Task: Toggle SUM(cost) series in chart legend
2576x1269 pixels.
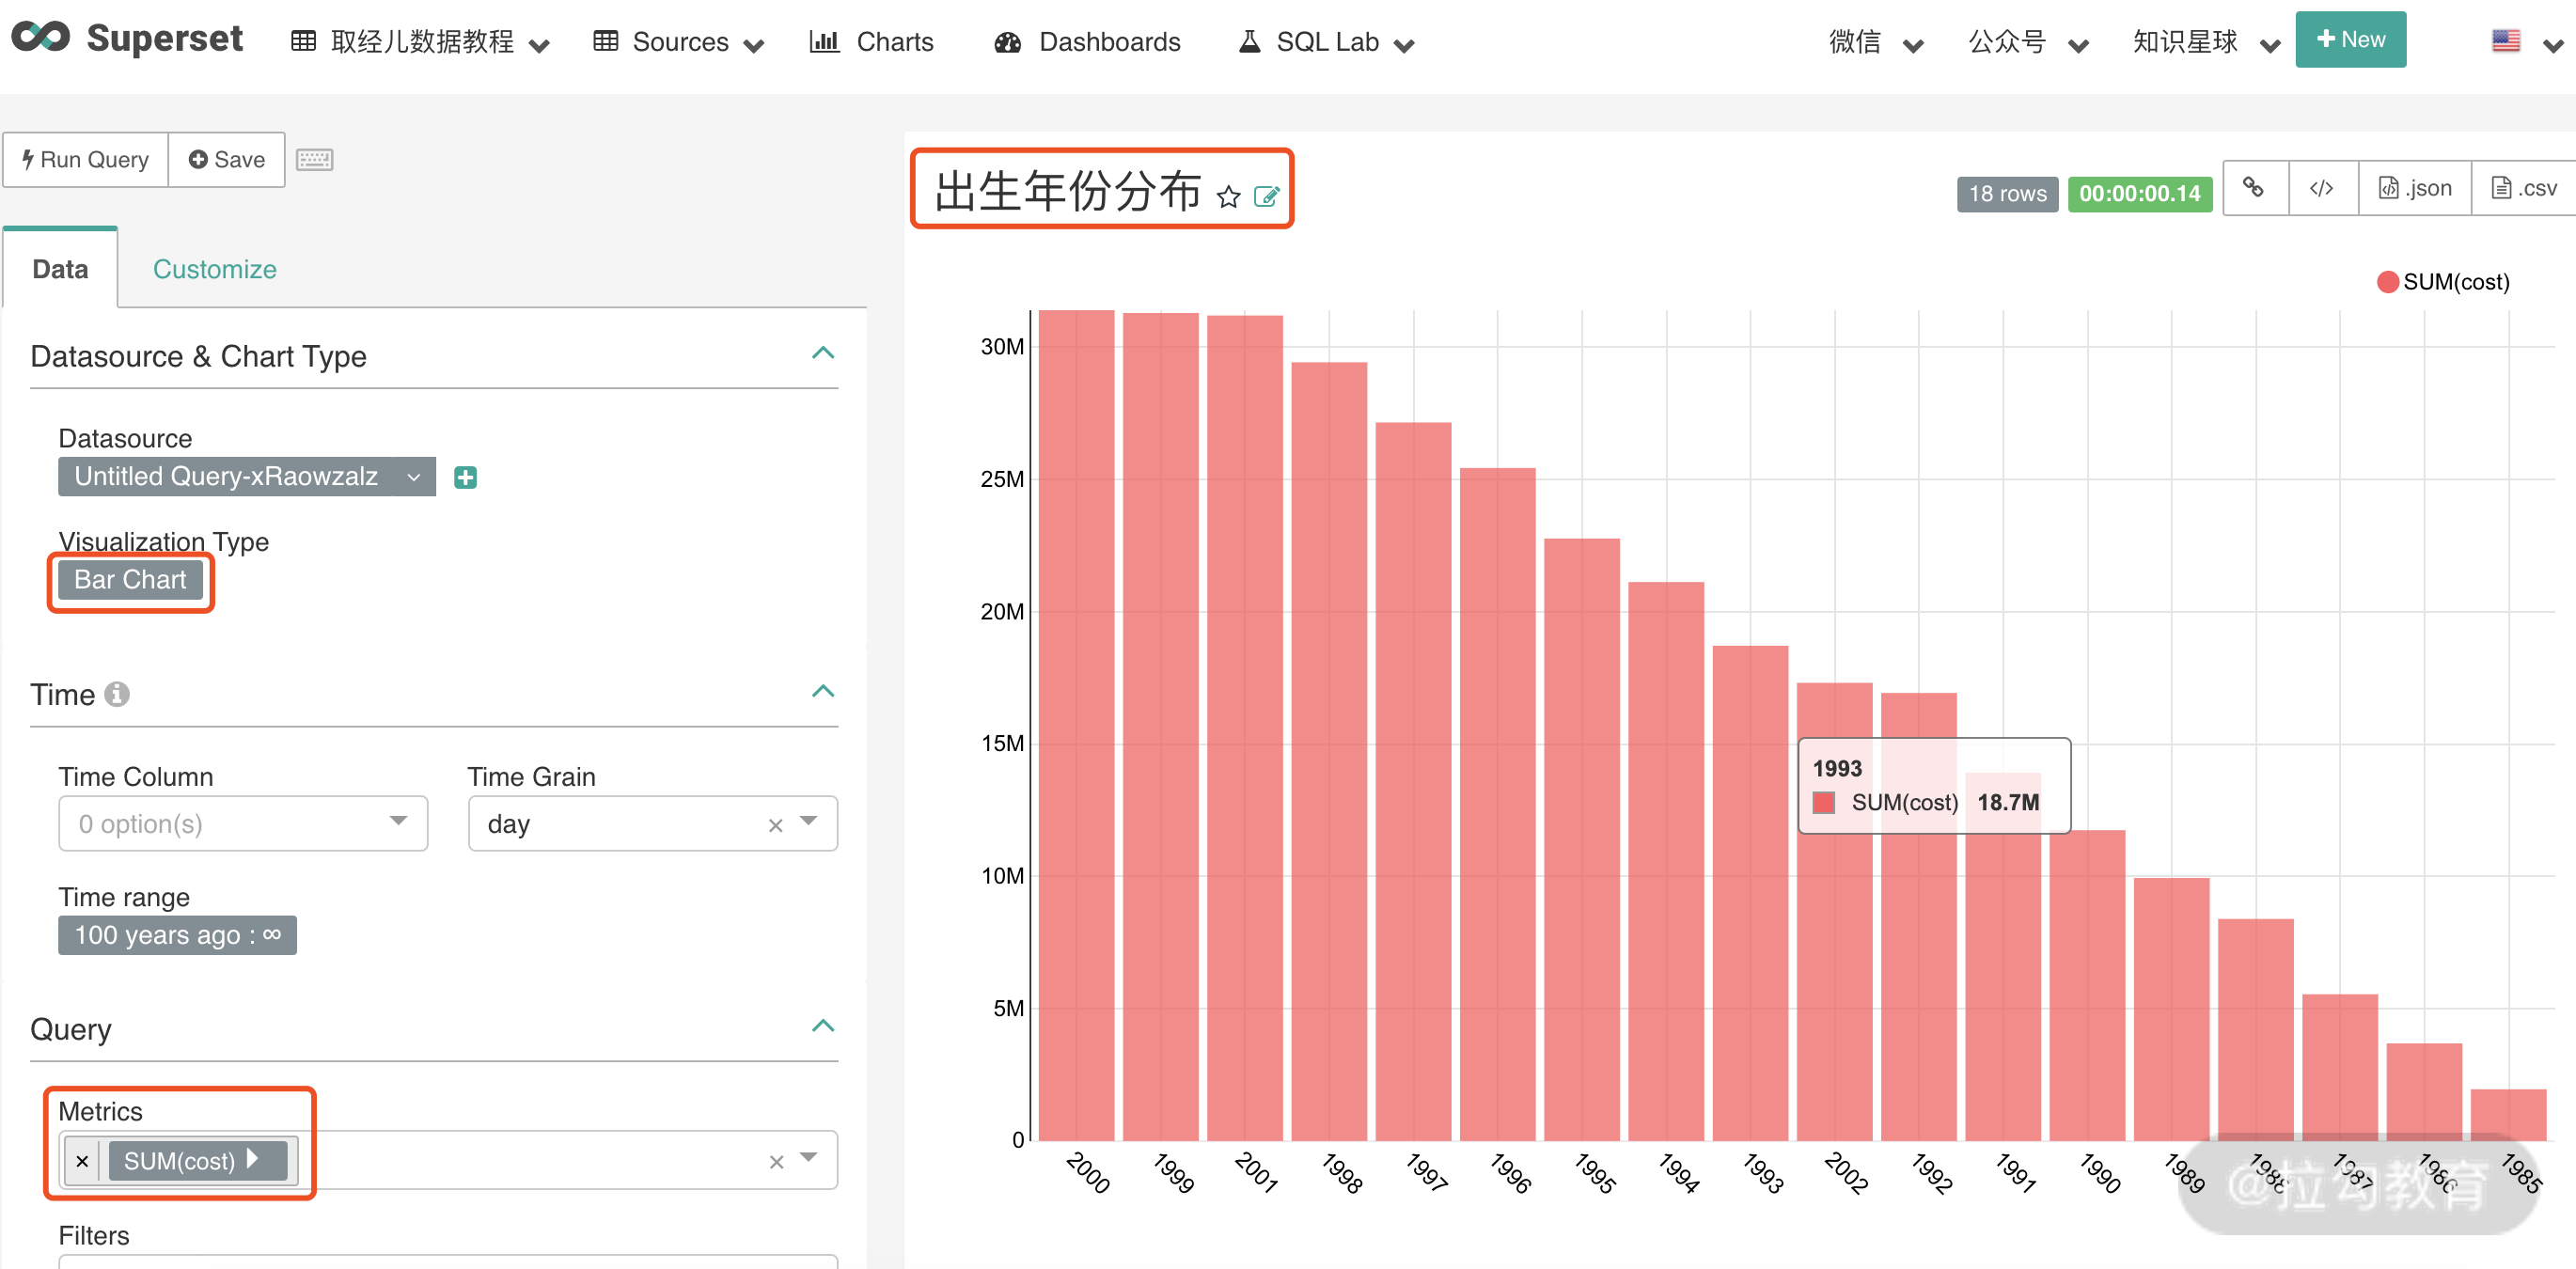Action: pyautogui.click(x=2443, y=282)
